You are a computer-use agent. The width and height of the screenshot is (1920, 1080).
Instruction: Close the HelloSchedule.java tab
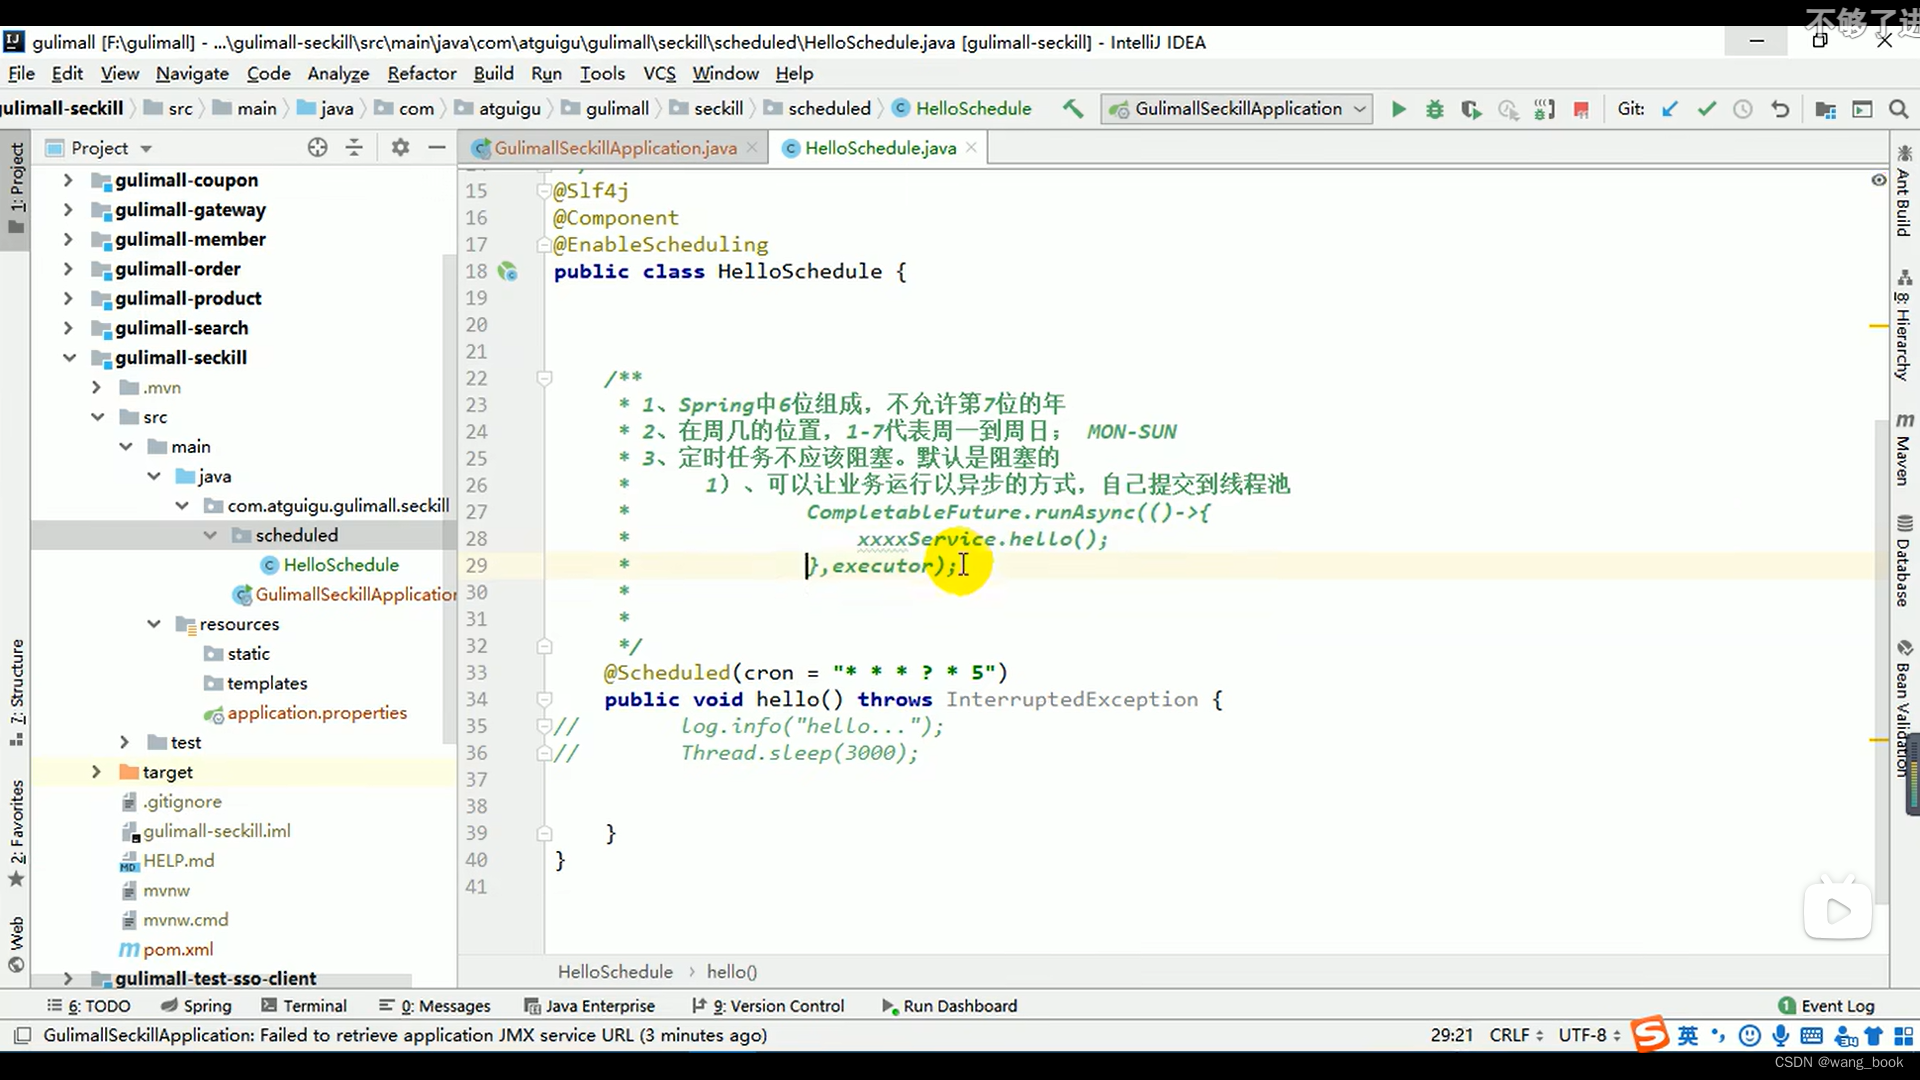click(970, 147)
